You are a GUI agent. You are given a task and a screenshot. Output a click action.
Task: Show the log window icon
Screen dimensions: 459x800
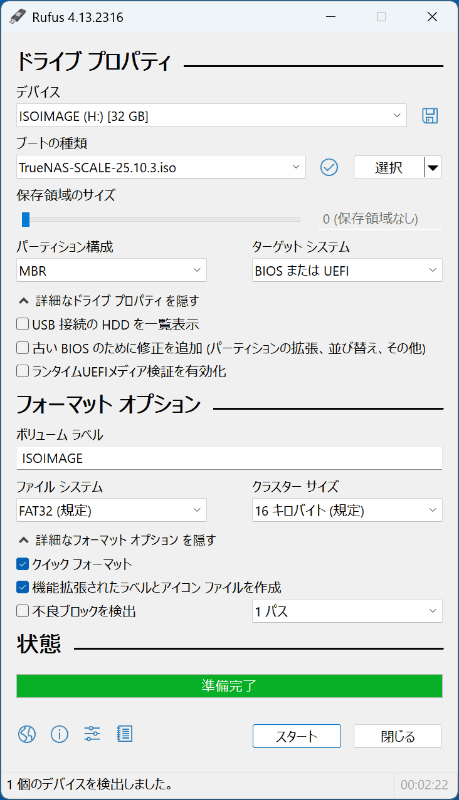[x=124, y=734]
